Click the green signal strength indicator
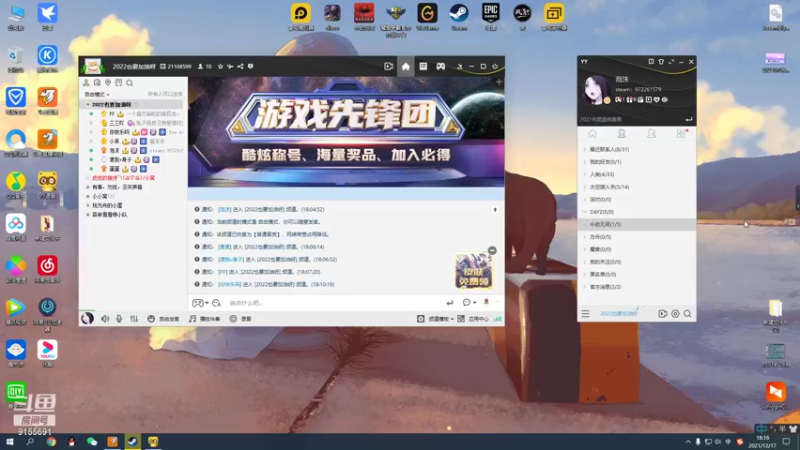Image resolution: width=800 pixels, height=450 pixels. coord(497,319)
